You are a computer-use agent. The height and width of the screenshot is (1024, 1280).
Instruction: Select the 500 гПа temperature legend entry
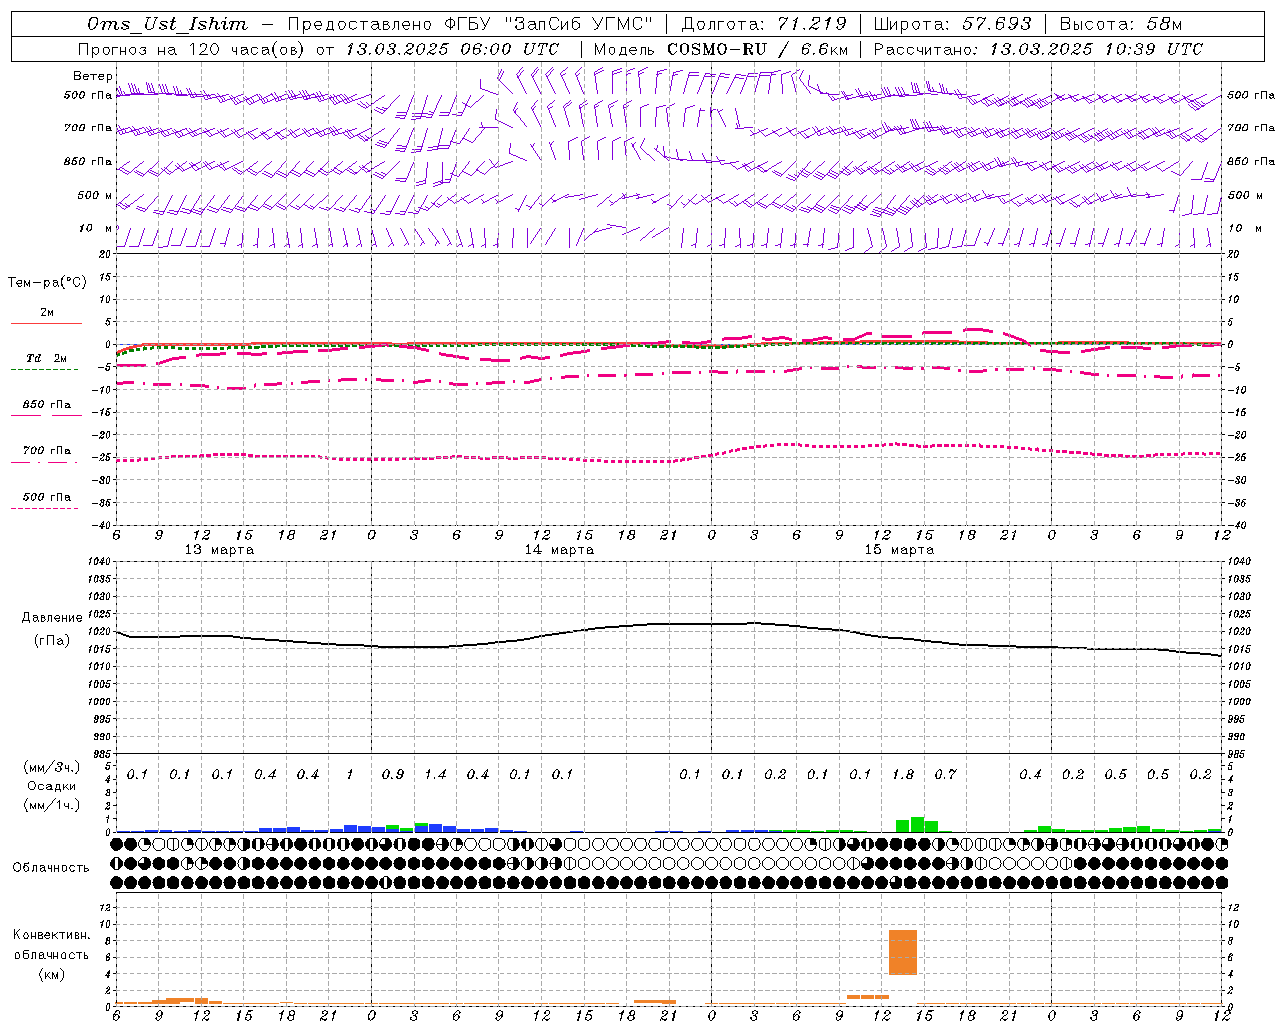(x=47, y=497)
